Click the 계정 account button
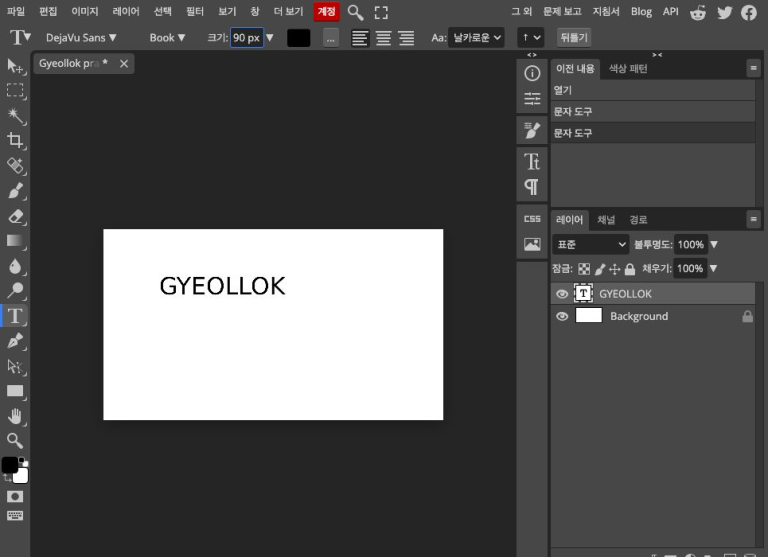This screenshot has width=768, height=557. [x=326, y=11]
